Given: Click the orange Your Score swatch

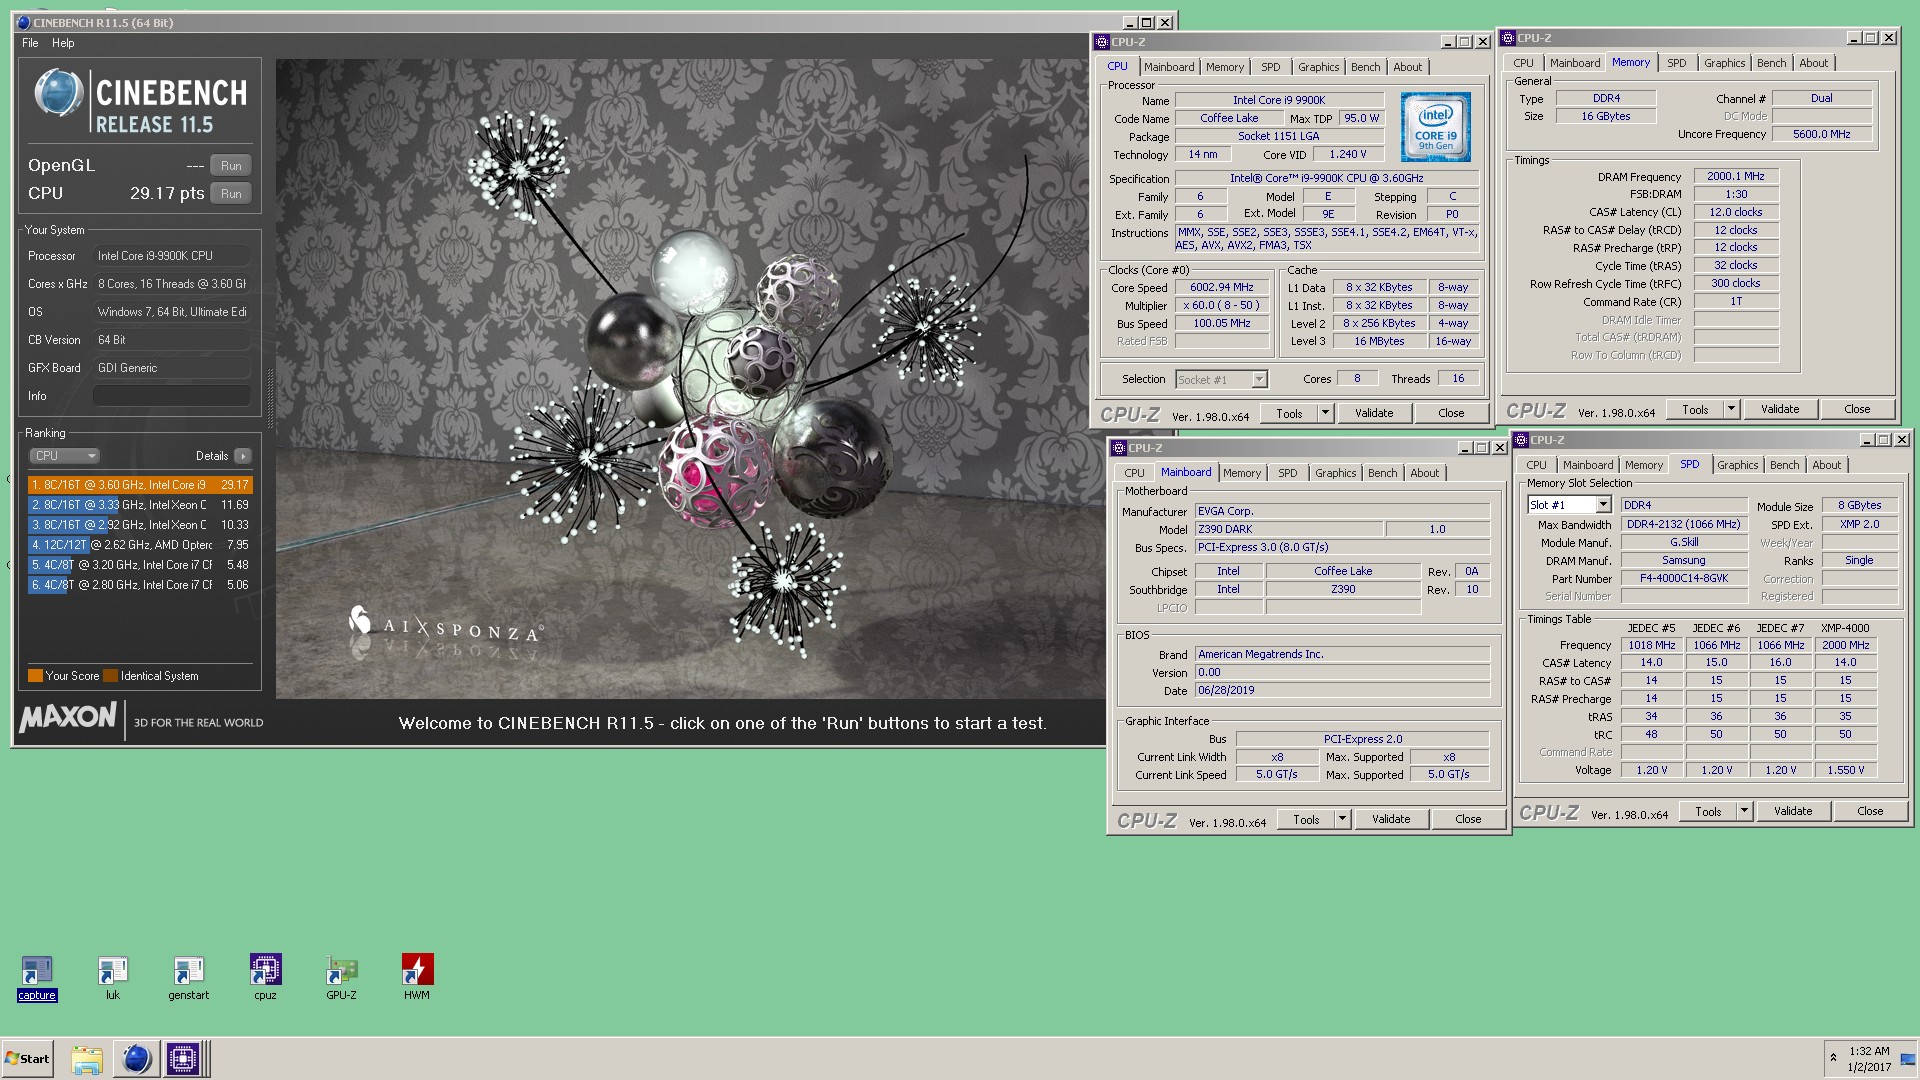Looking at the screenshot, I should 35,676.
